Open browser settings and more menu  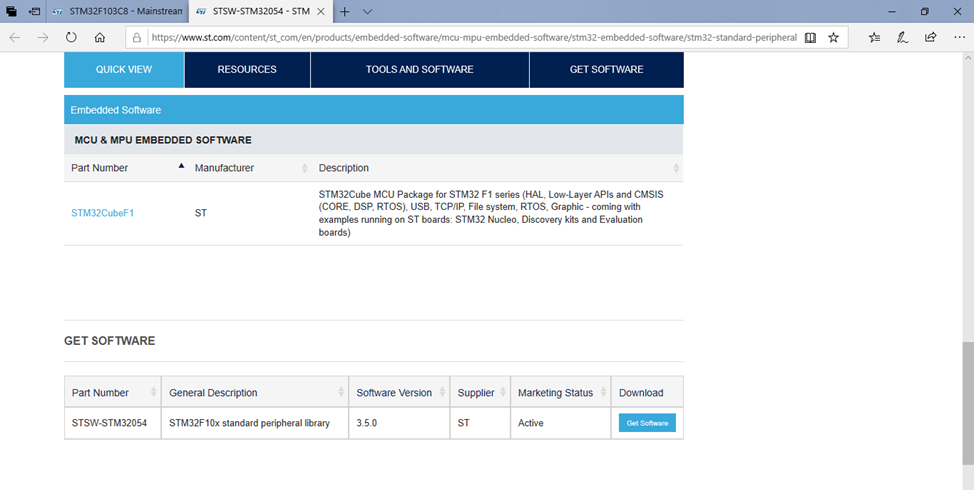click(x=959, y=37)
